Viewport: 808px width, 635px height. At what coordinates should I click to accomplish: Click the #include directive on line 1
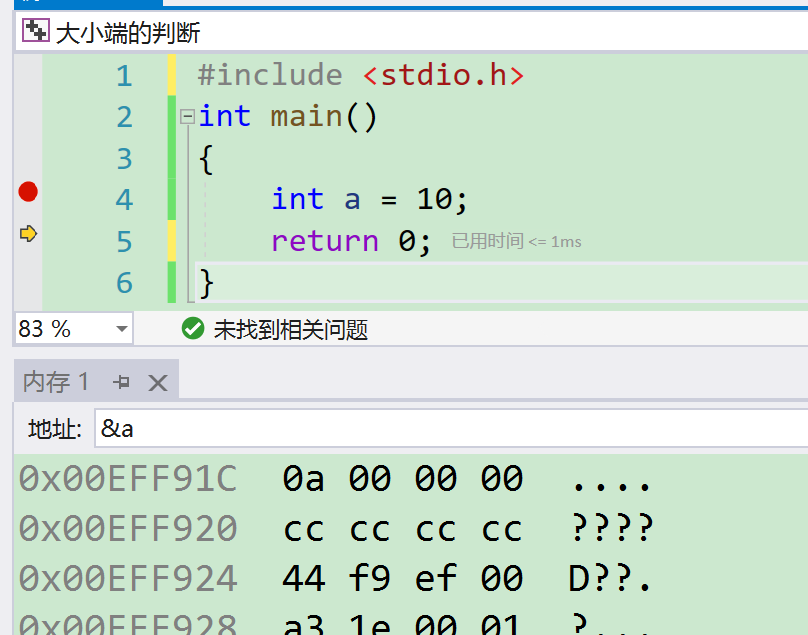270,75
